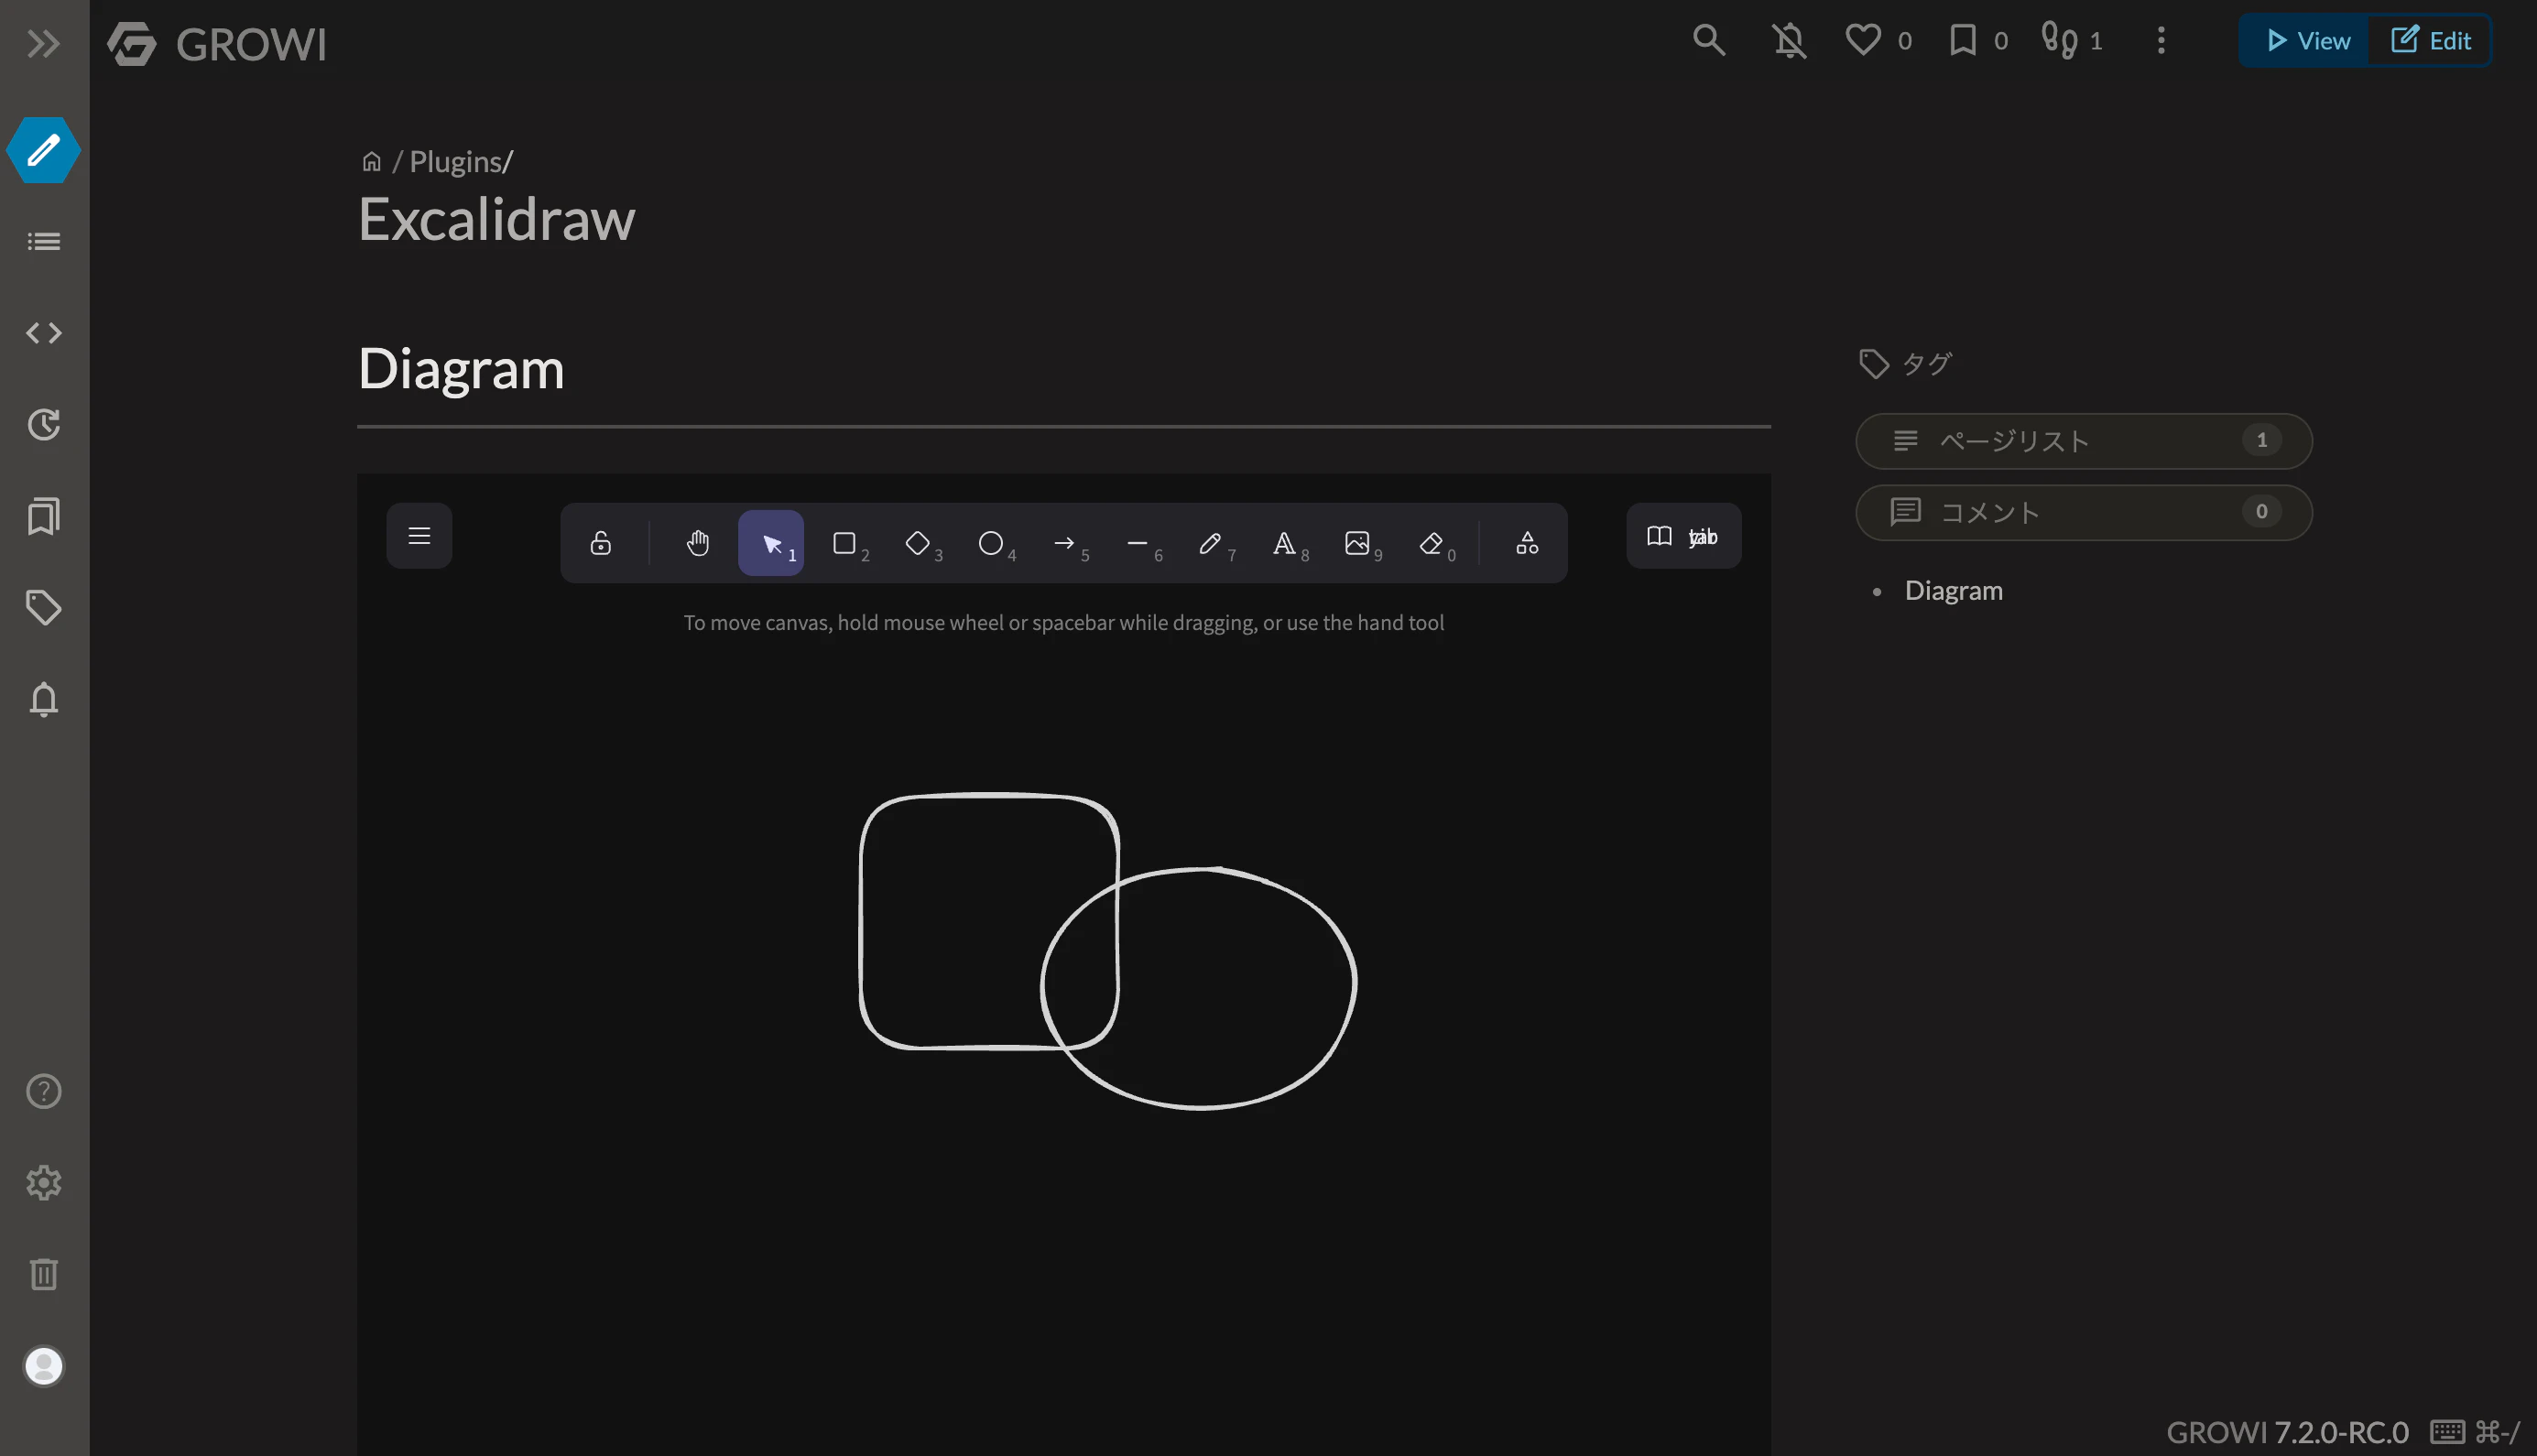Open the trash icon in sidebar
The height and width of the screenshot is (1456, 2537).
click(43, 1274)
